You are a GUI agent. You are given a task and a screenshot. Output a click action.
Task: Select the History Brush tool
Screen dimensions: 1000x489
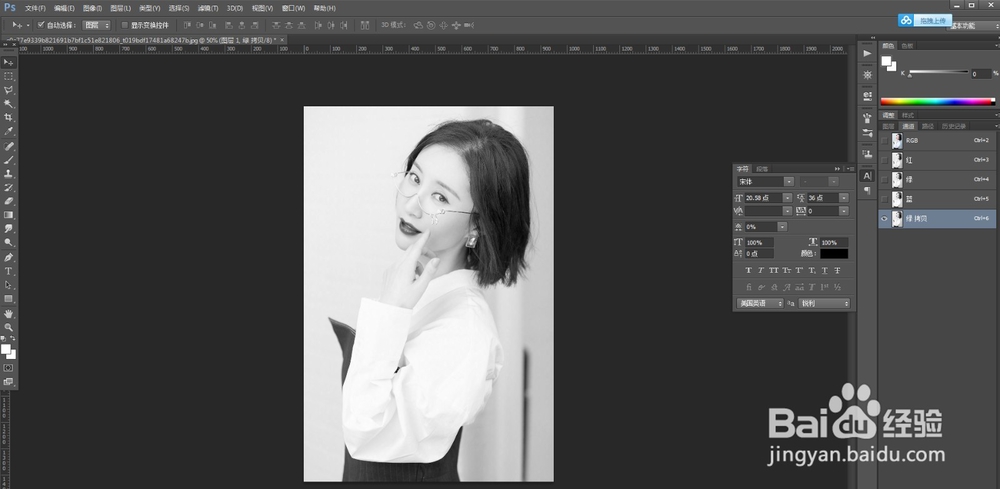(x=8, y=187)
